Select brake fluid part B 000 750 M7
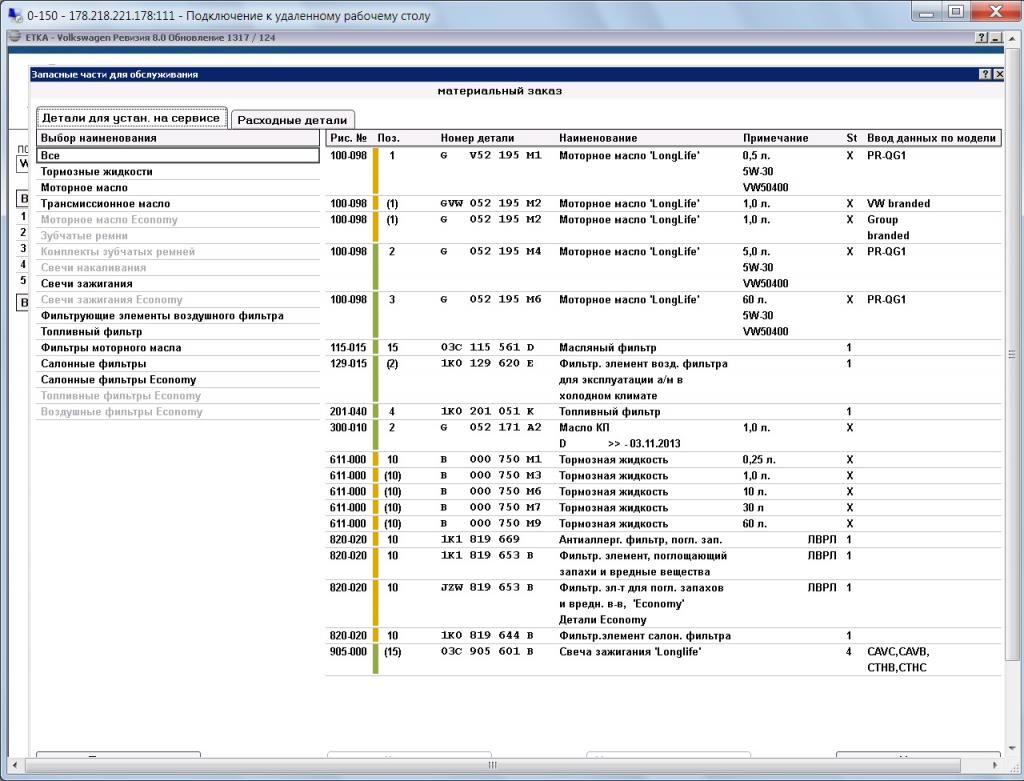This screenshot has width=1024, height=781. pyautogui.click(x=490, y=507)
